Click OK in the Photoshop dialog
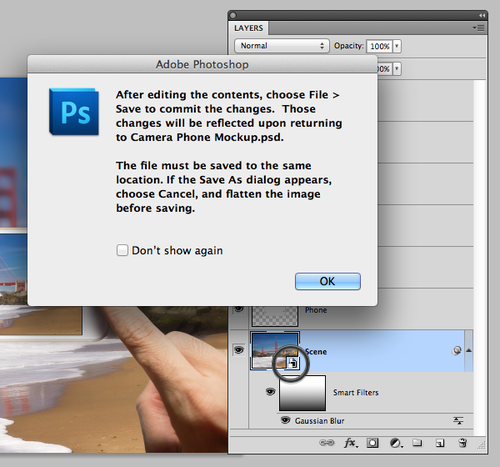This screenshot has height=467, width=500. (x=328, y=281)
